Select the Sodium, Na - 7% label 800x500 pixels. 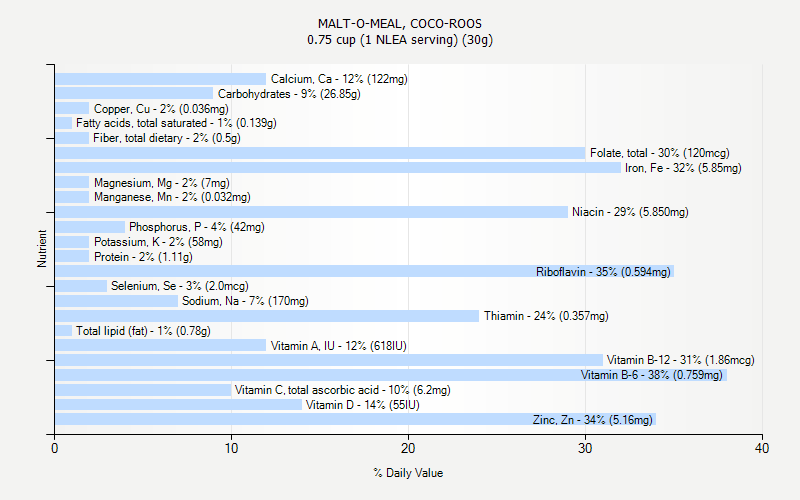245,301
